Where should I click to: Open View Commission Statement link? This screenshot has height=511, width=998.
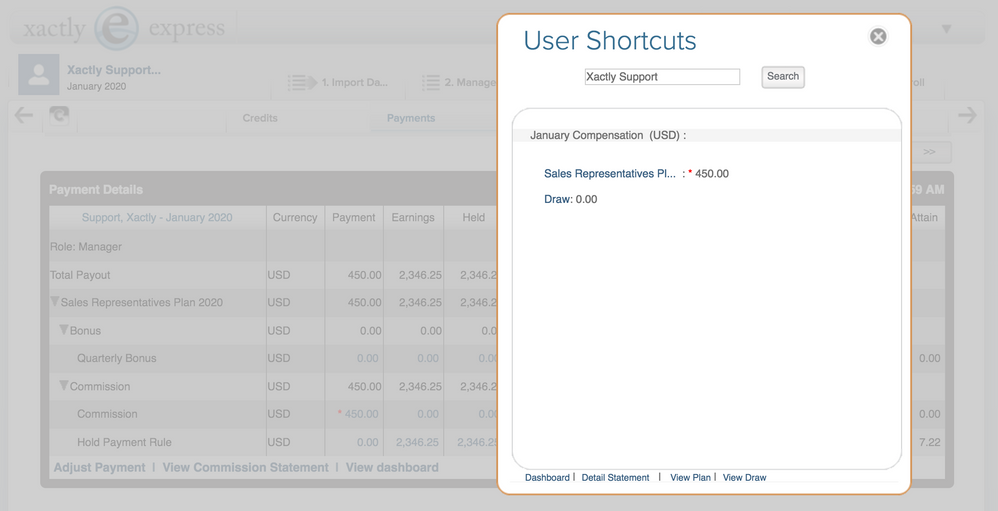(x=246, y=467)
